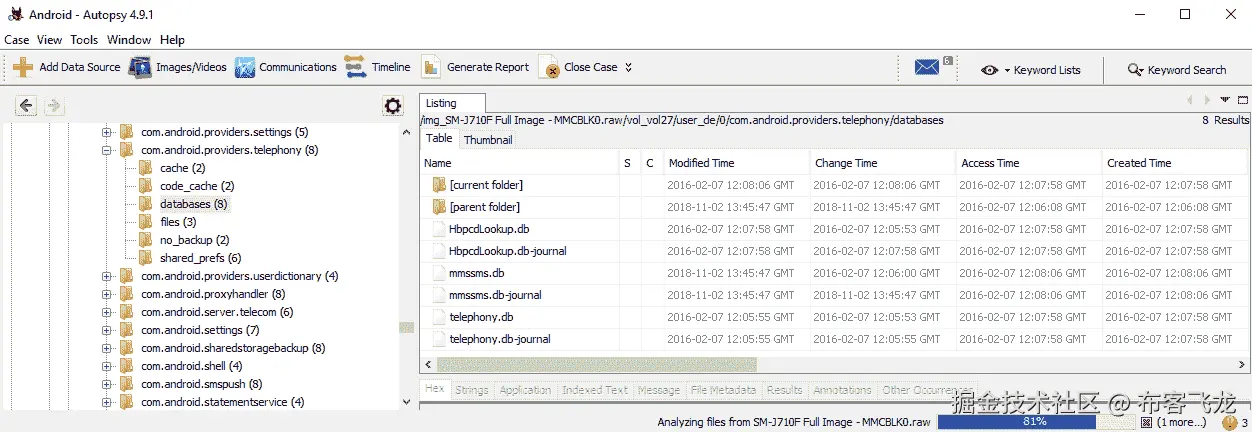Image resolution: width=1252 pixels, height=432 pixels.
Task: Expand the com.android.shell node
Action: [107, 366]
